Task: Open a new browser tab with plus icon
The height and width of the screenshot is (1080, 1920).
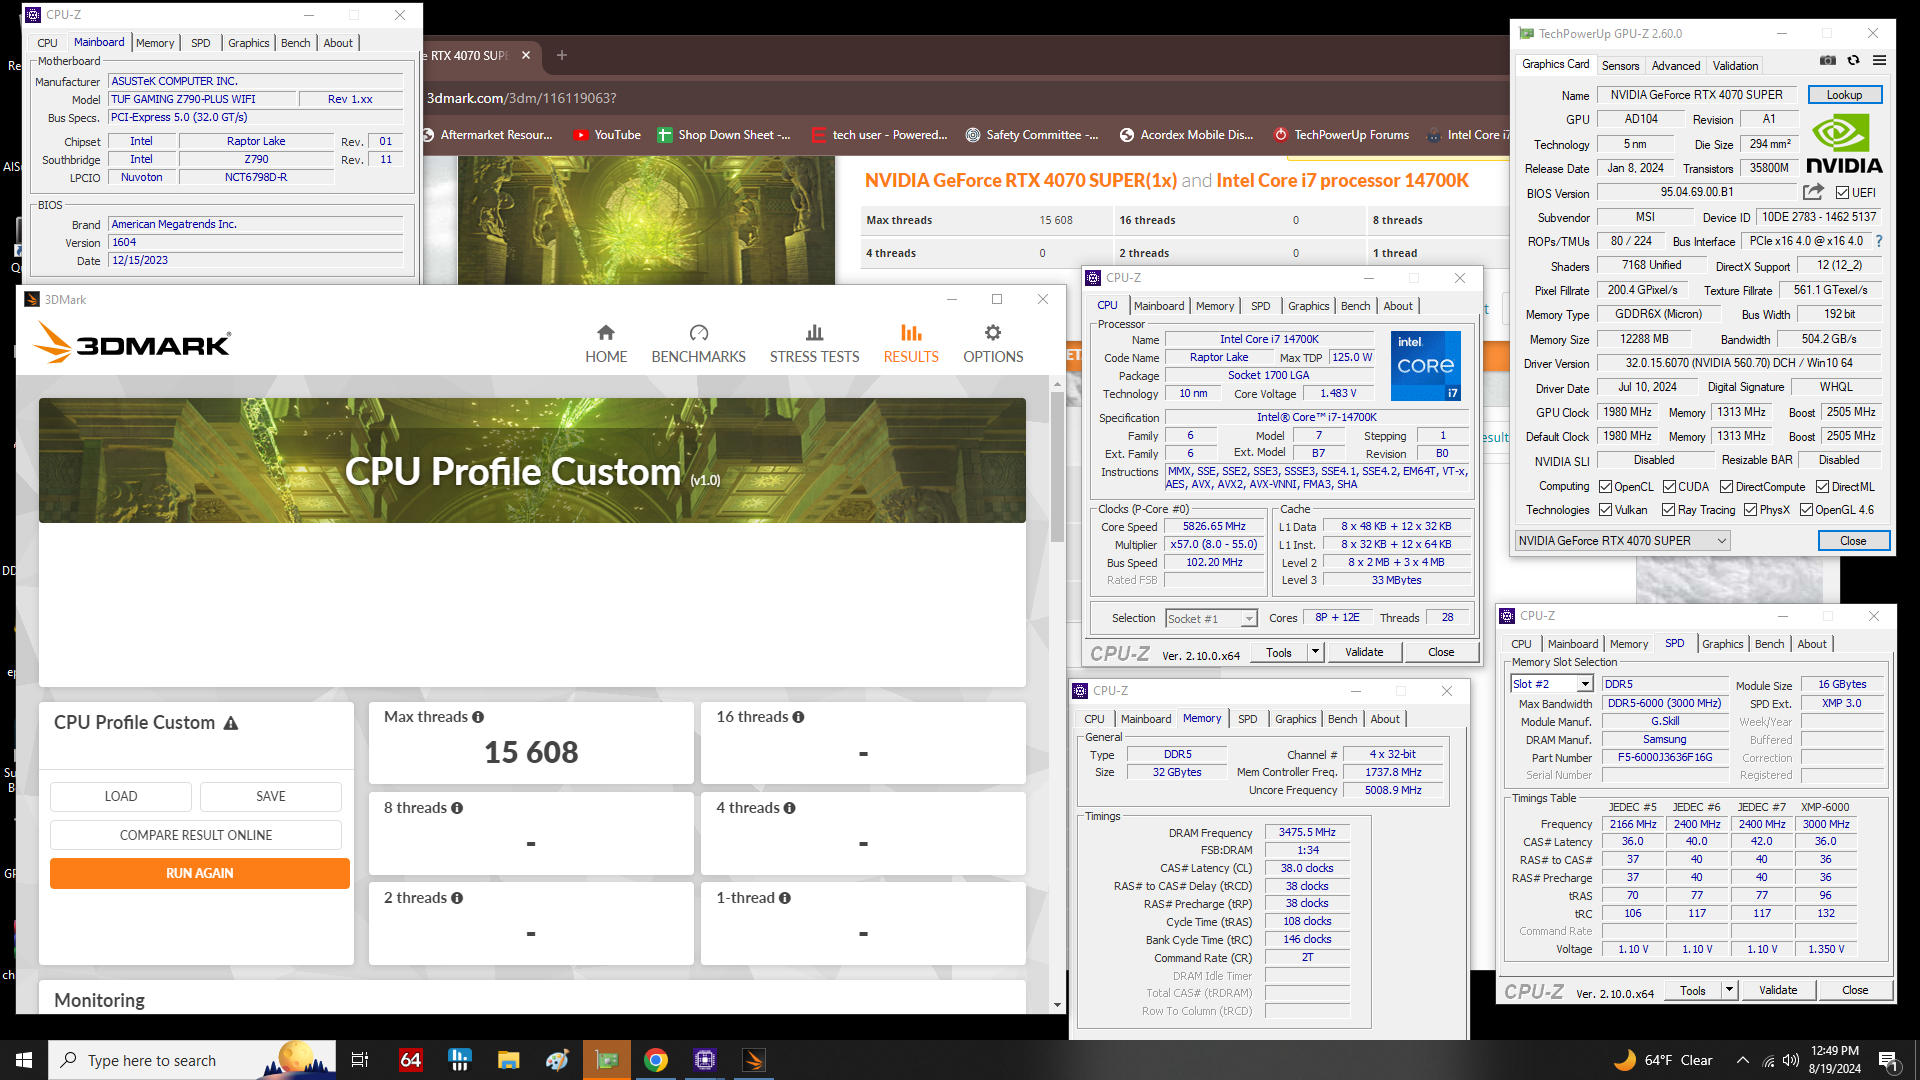Action: 562,55
